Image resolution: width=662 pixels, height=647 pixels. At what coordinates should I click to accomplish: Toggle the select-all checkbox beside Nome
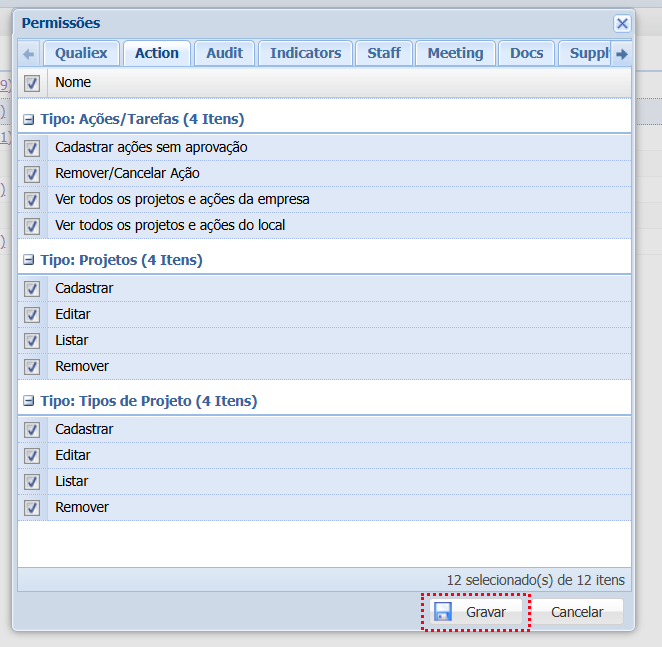click(x=32, y=83)
